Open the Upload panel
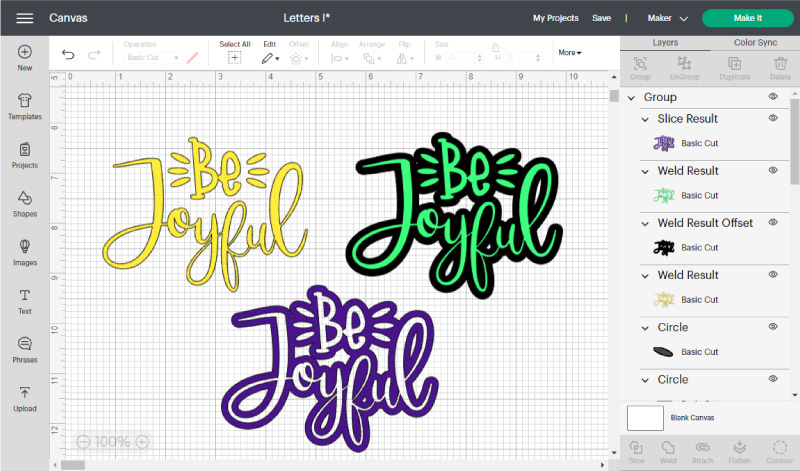Viewport: 800px width, 471px height. click(24, 397)
